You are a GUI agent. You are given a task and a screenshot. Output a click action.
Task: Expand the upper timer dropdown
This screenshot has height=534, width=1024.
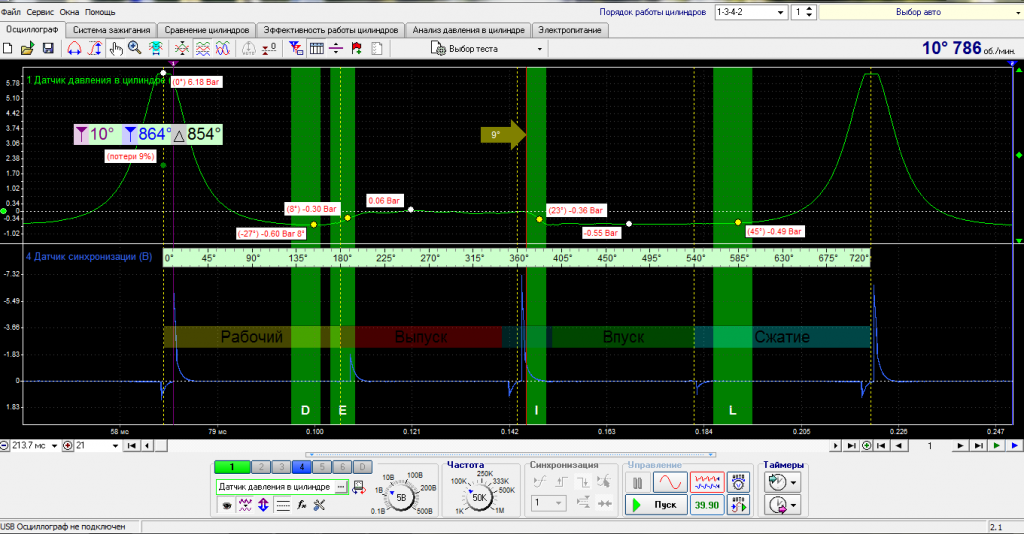(793, 483)
